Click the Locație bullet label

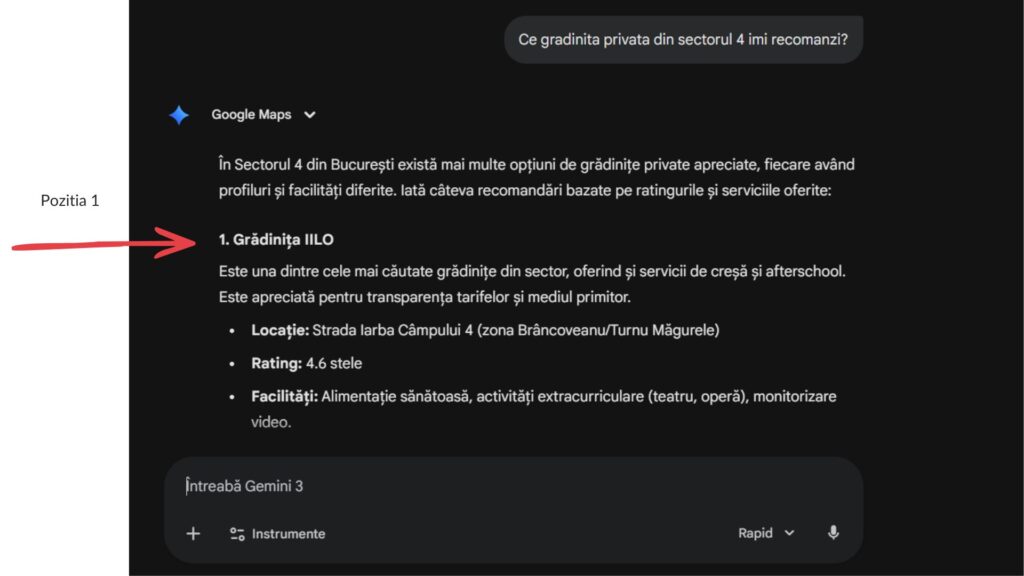point(280,330)
